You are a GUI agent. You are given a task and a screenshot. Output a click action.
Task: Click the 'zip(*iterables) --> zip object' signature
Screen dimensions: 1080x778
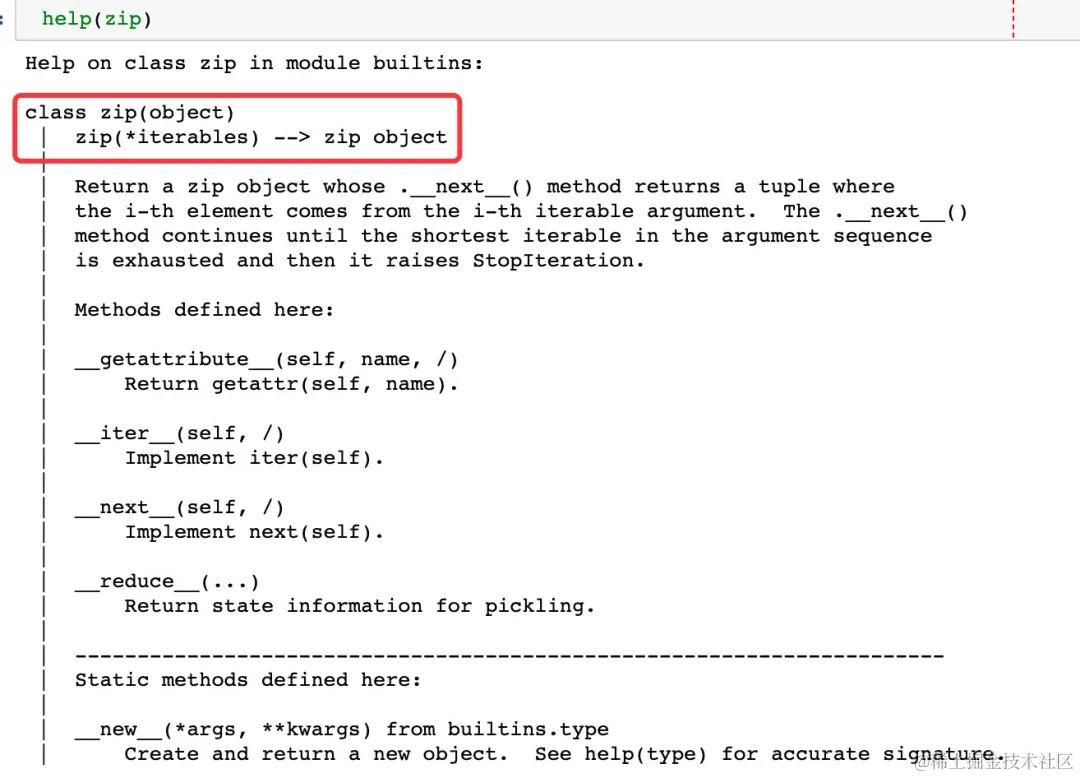pos(261,137)
